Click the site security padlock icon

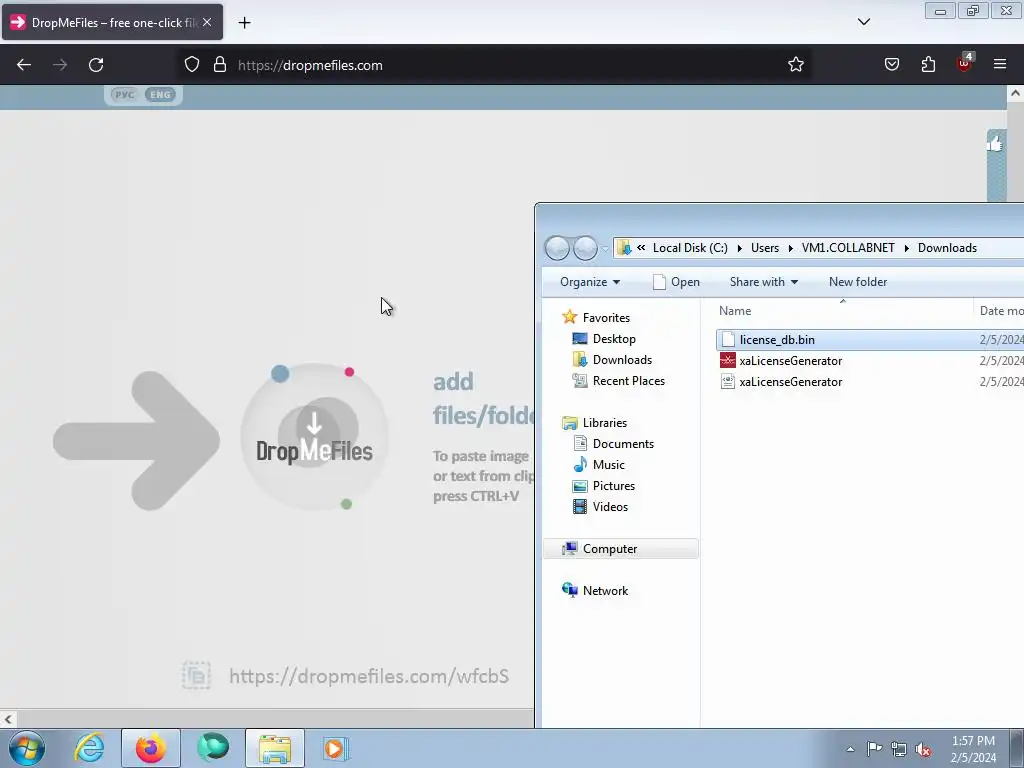pyautogui.click(x=220, y=65)
